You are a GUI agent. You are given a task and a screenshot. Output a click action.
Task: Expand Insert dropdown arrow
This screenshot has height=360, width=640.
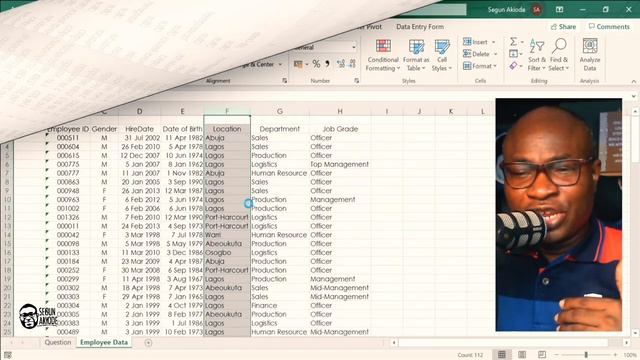pos(493,42)
